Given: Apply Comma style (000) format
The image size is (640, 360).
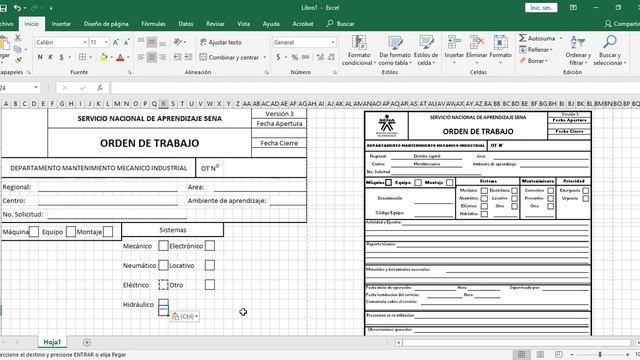Looking at the screenshot, I should pos(305,57).
